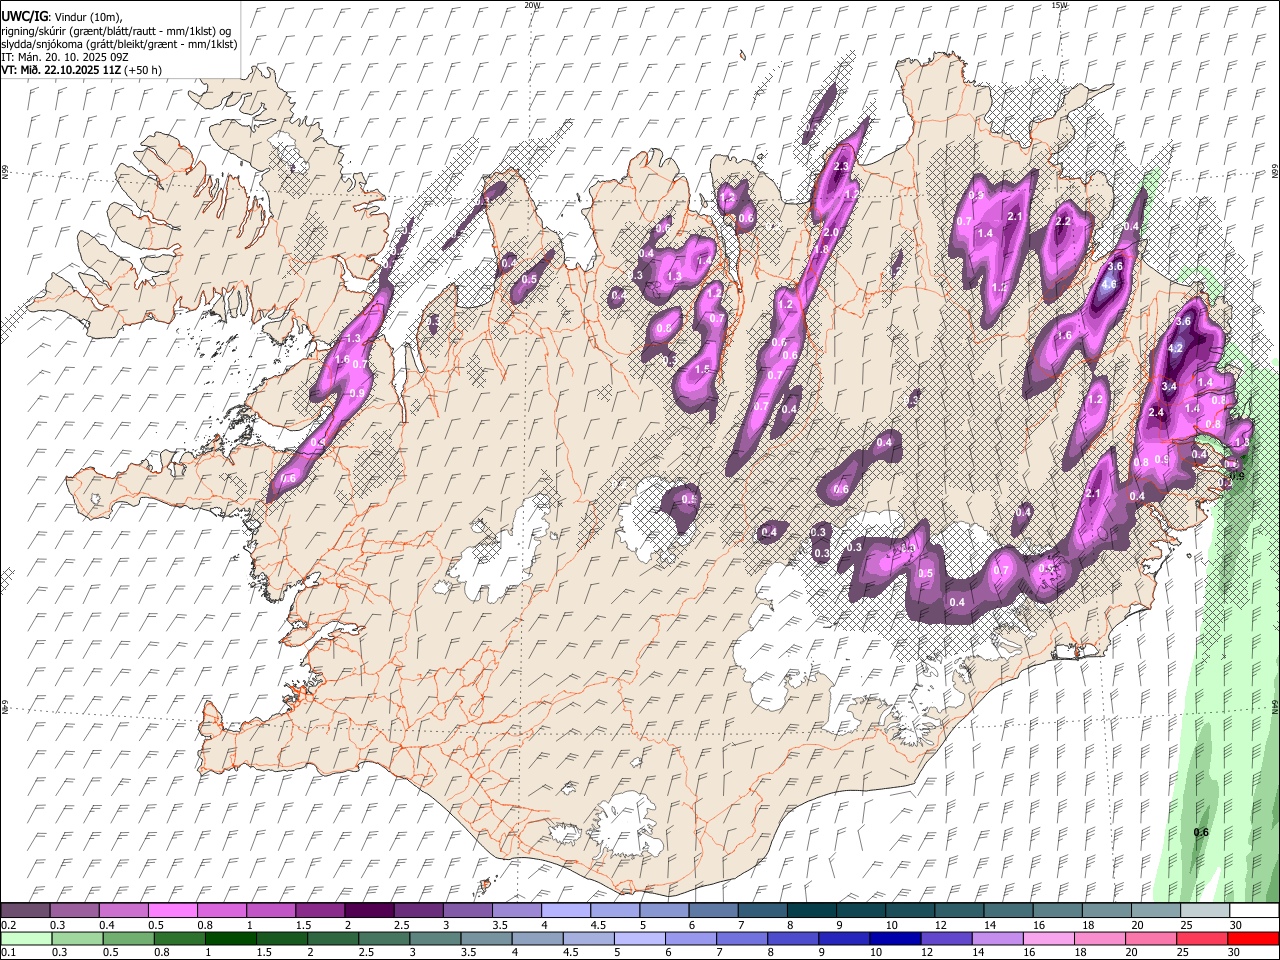
Task: Click the '0.4' label in the snow legend scale
Action: (107, 925)
